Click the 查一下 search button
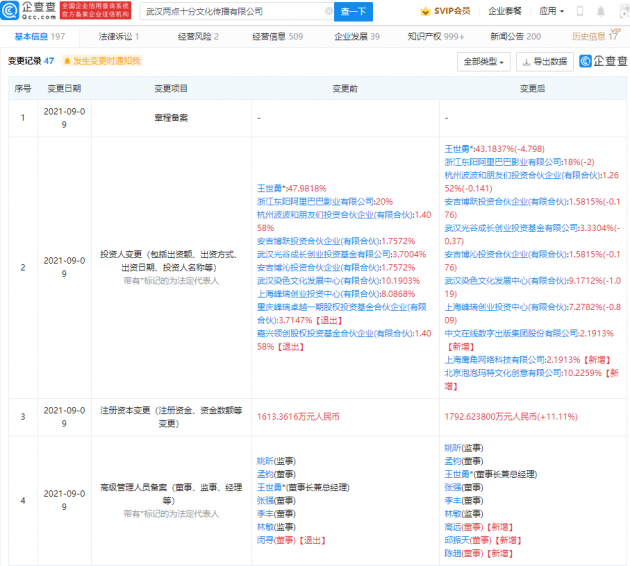This screenshot has width=630, height=566. point(354,11)
